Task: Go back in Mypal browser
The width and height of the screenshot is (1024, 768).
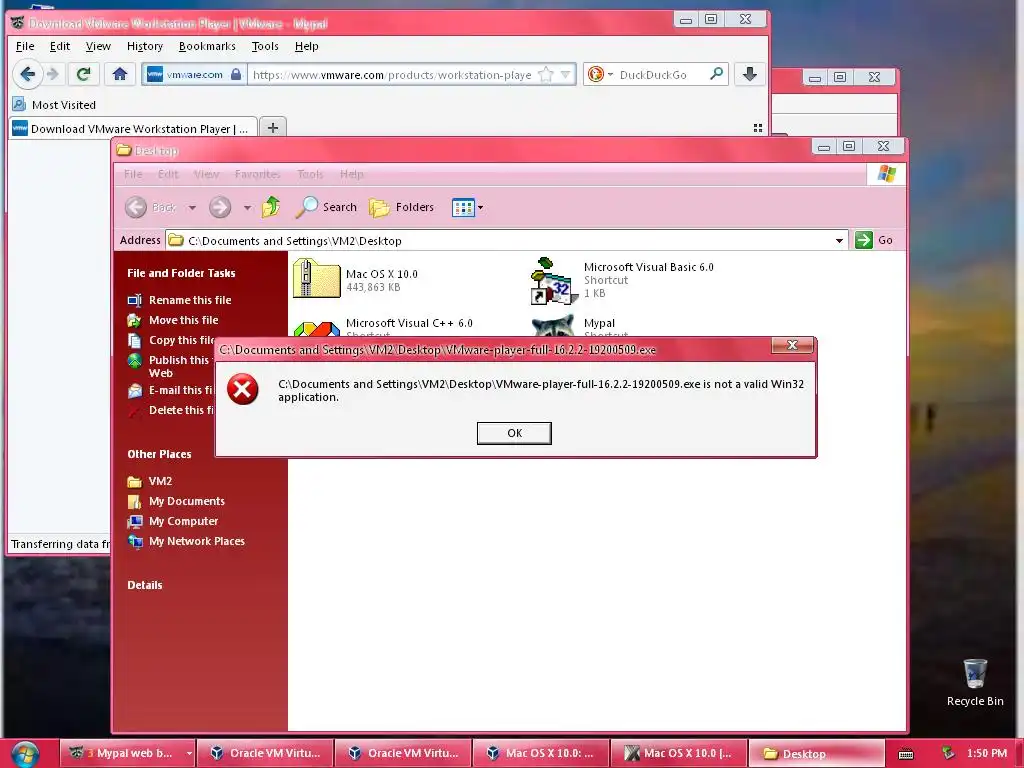Action: point(27,74)
